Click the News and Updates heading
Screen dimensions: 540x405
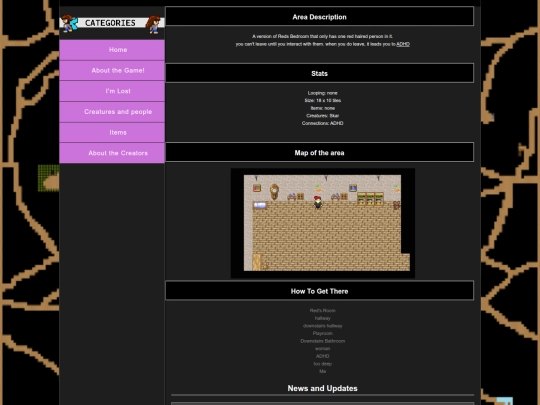click(323, 388)
